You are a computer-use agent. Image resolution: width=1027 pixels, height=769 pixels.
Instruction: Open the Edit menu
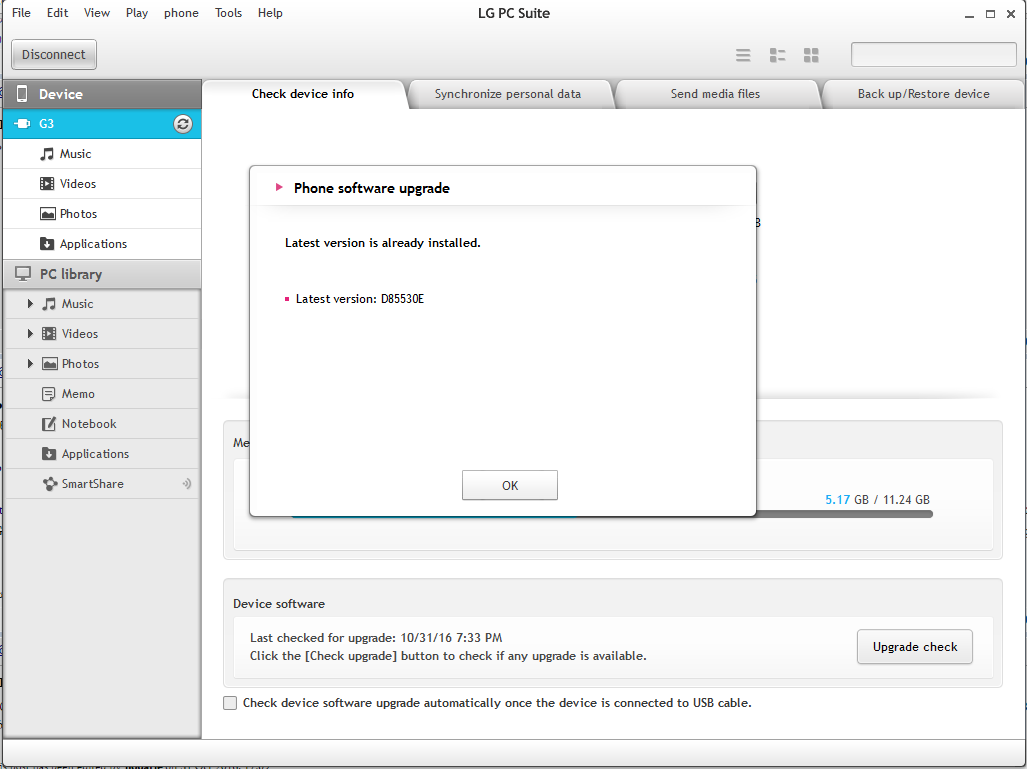(57, 12)
